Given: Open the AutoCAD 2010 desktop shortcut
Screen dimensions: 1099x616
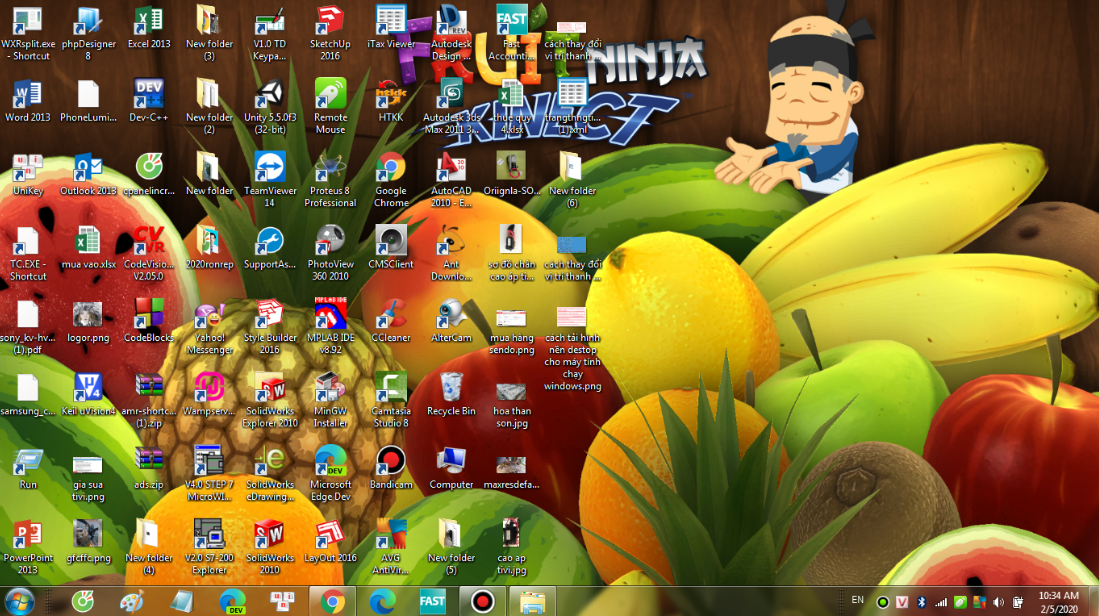Looking at the screenshot, I should (451, 168).
